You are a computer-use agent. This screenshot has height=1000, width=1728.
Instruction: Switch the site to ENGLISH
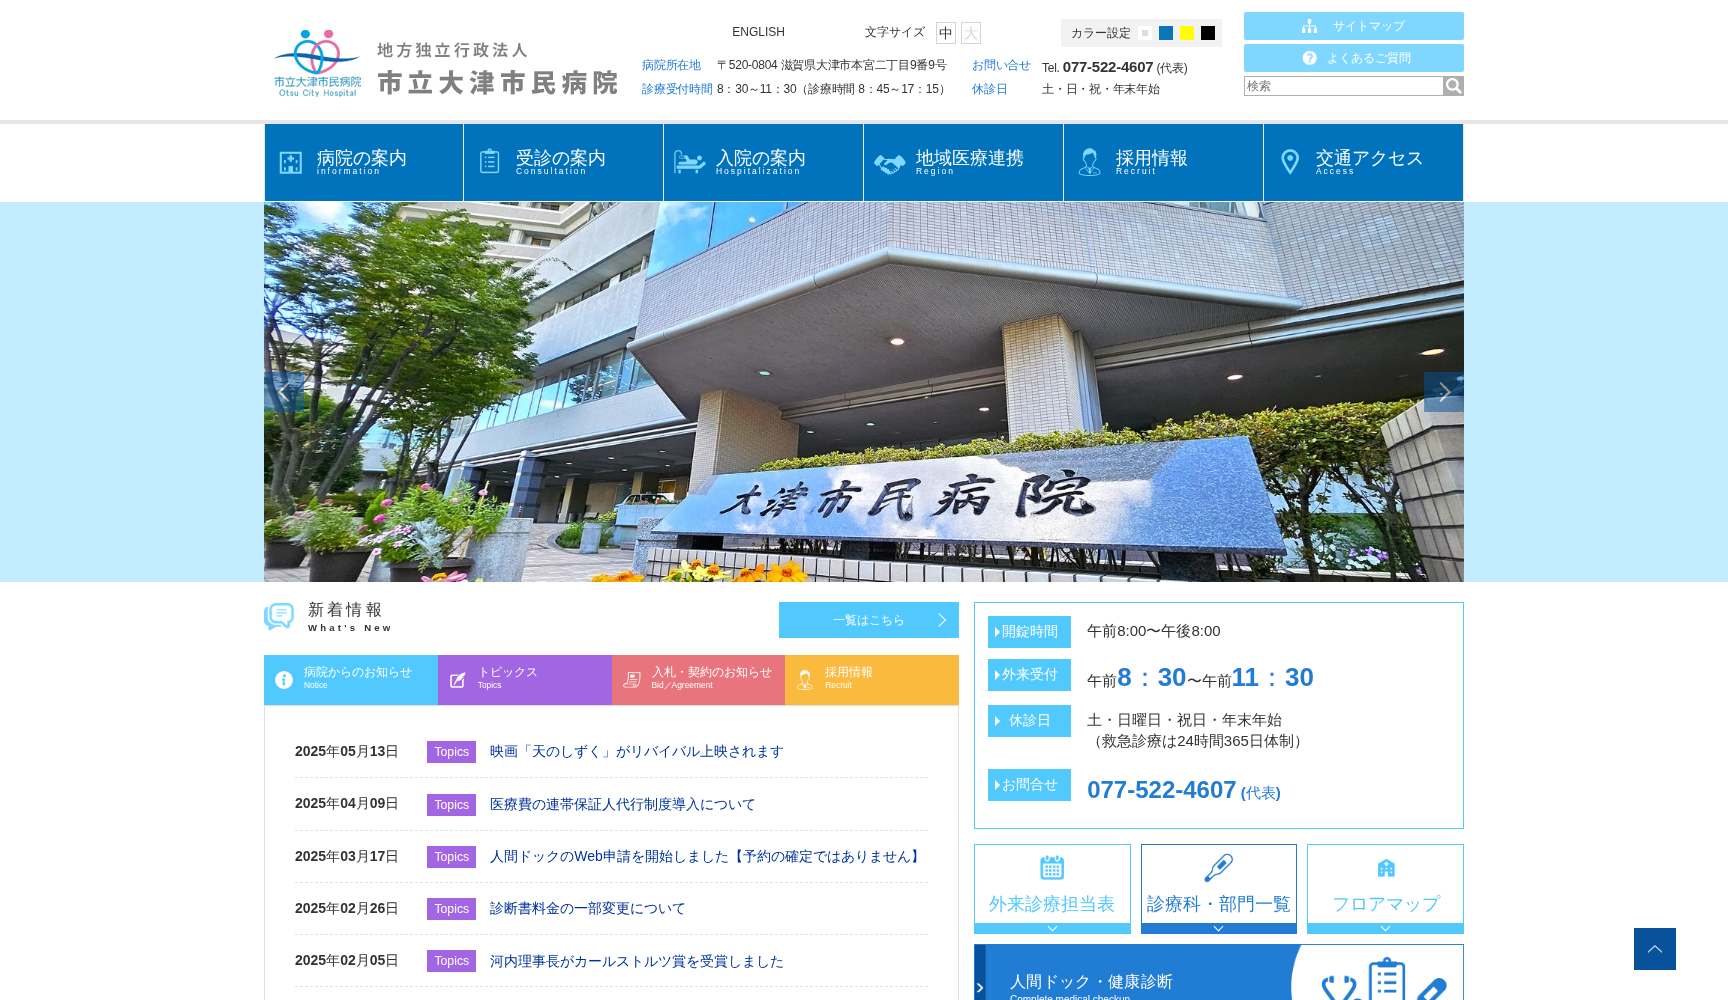click(x=758, y=31)
